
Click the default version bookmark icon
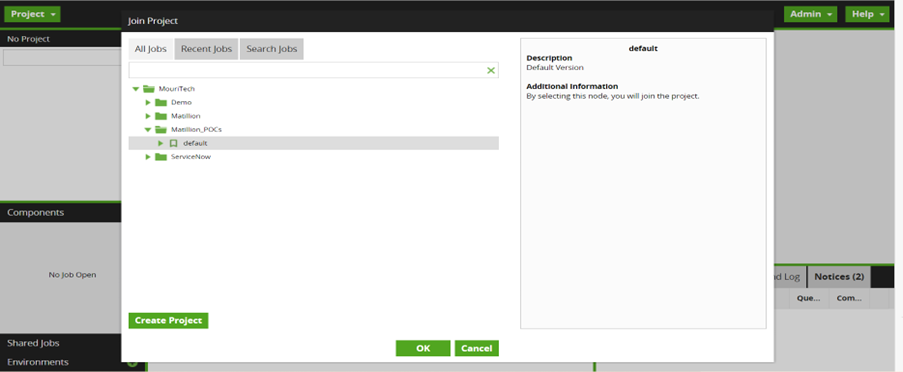click(x=173, y=143)
